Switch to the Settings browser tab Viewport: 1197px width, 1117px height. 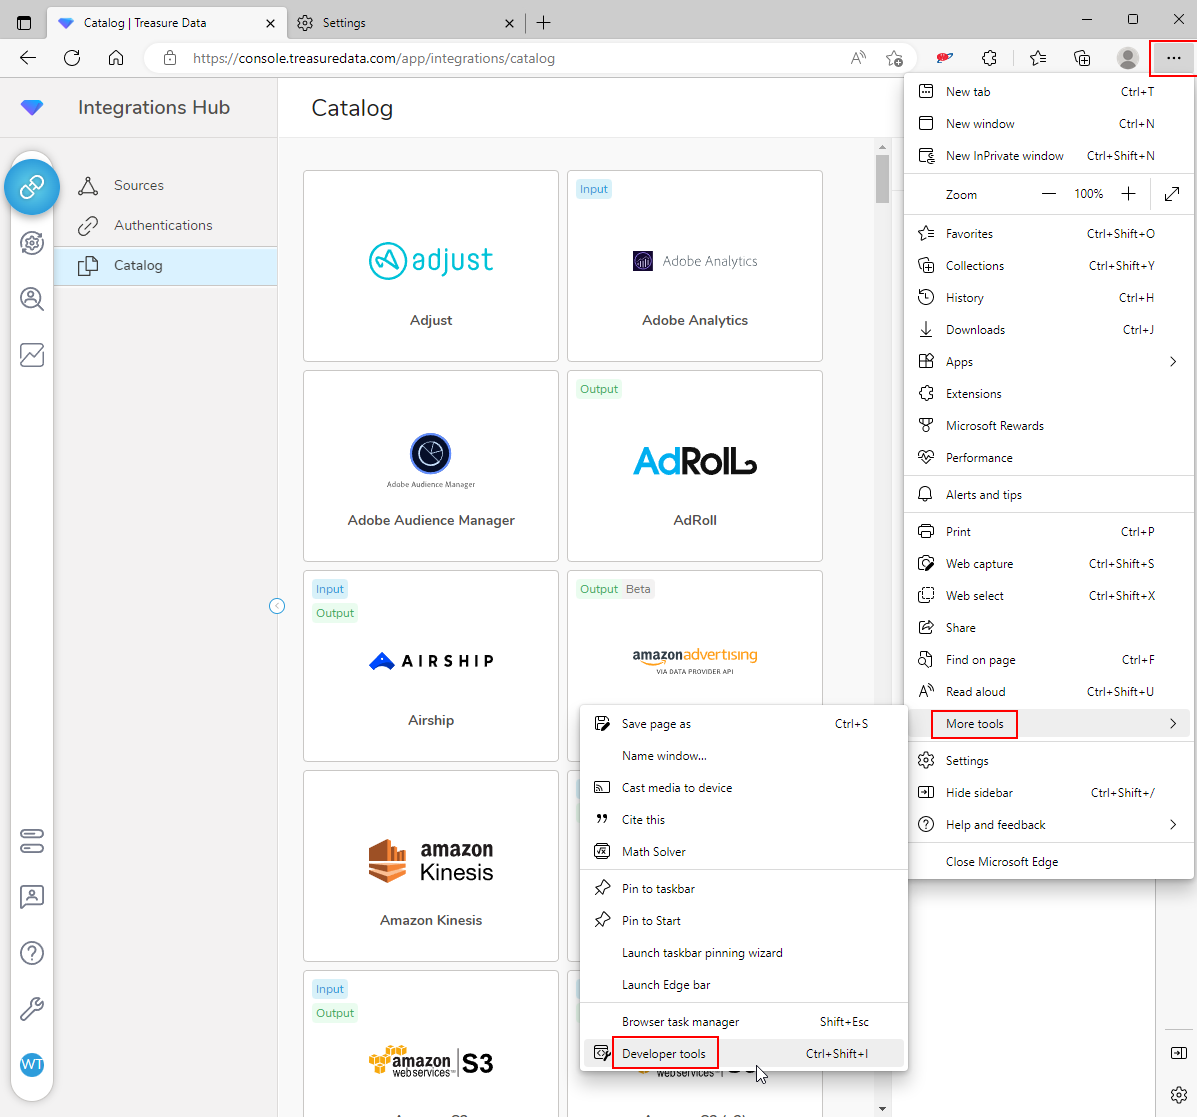point(400,23)
